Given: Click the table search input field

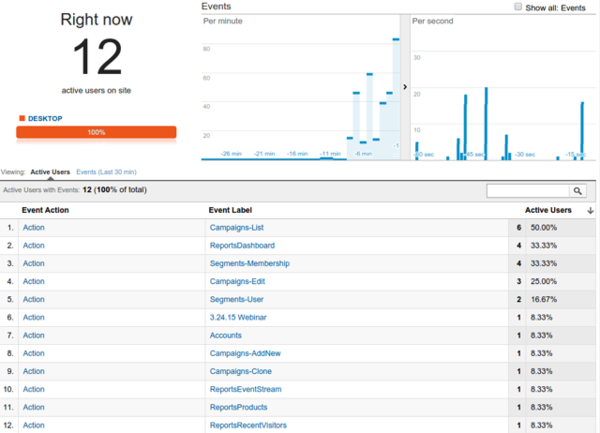Looking at the screenshot, I should (x=527, y=190).
